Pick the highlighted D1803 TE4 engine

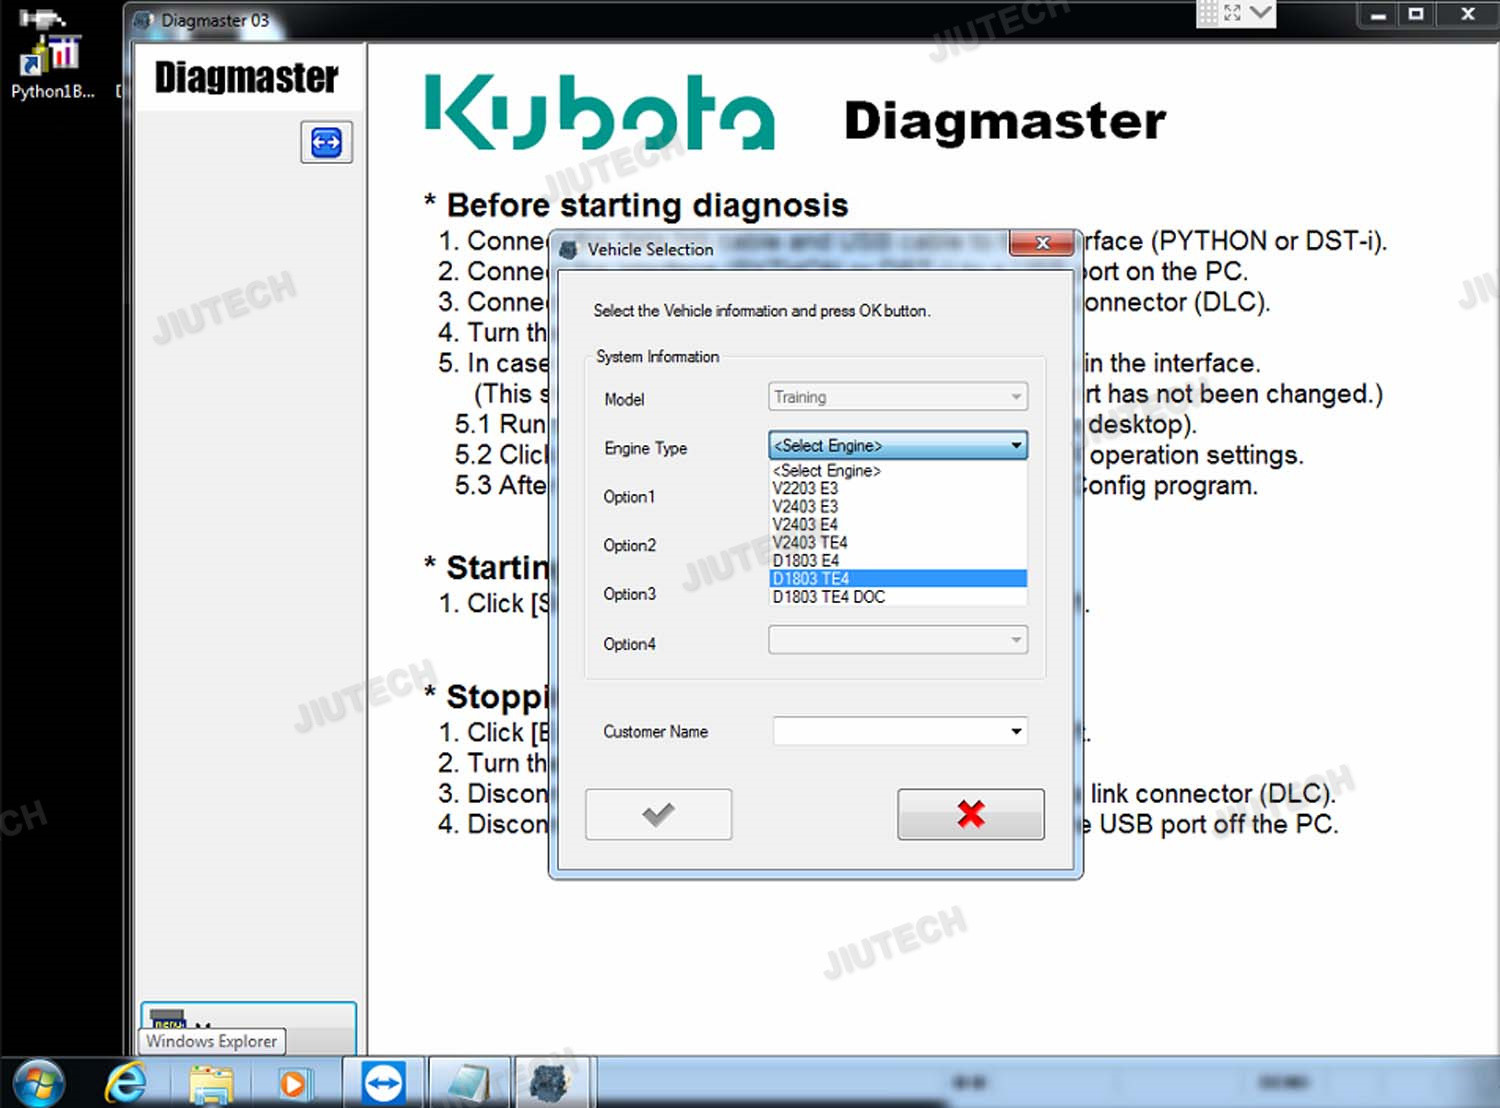pos(811,579)
